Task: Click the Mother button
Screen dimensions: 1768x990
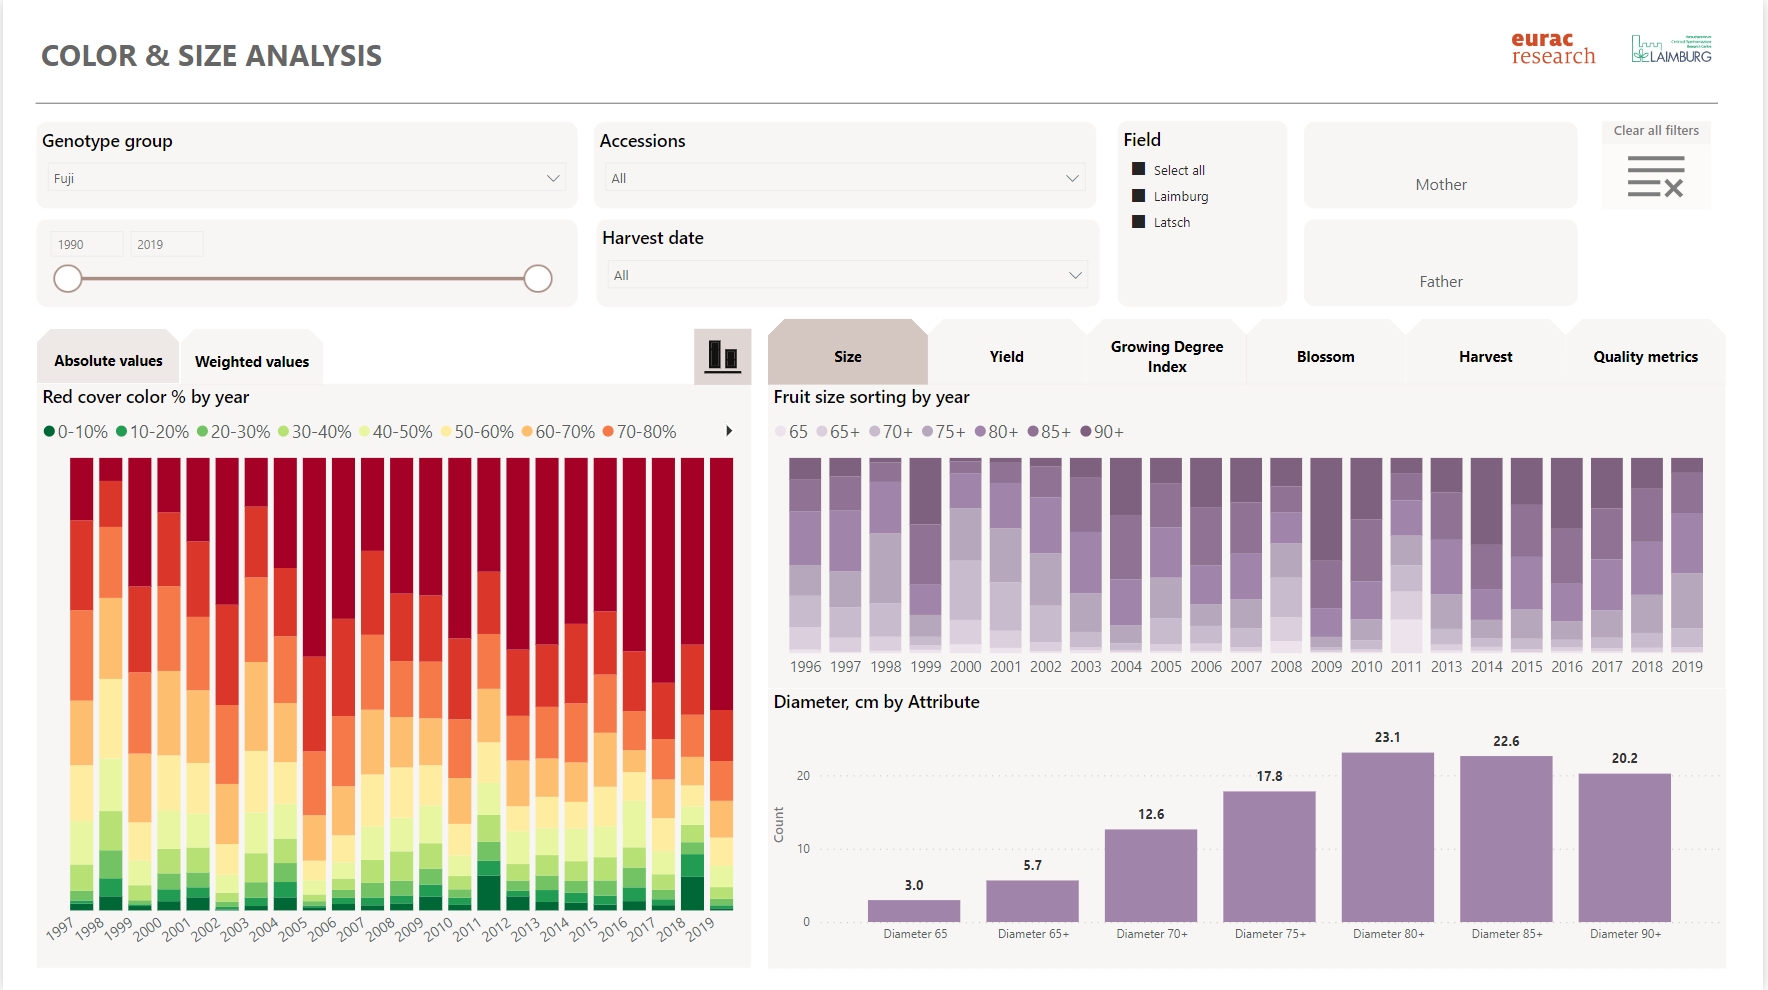Action: [1440, 185]
